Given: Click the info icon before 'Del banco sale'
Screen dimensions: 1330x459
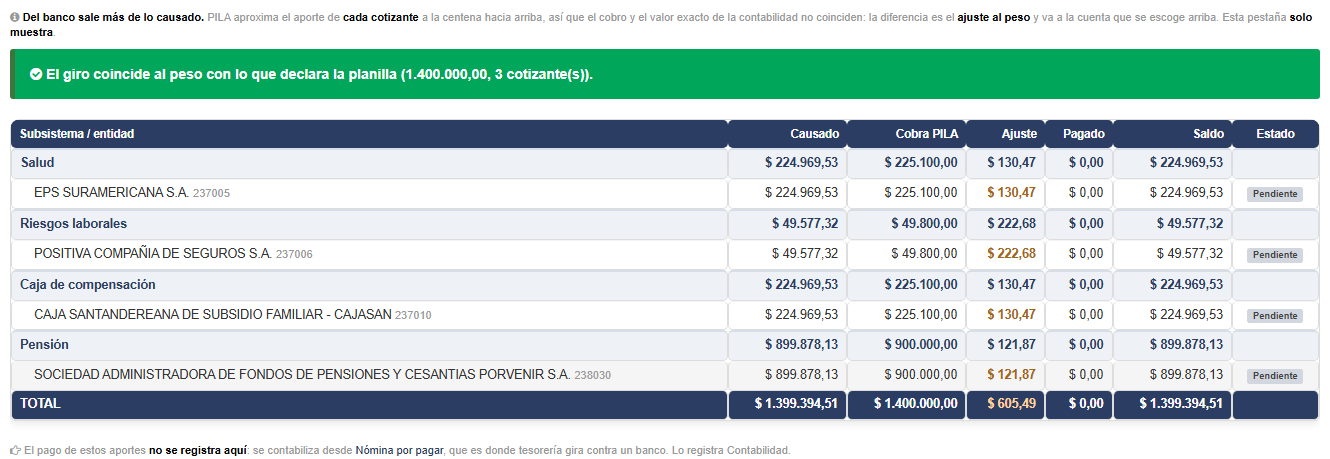Looking at the screenshot, I should [15, 18].
